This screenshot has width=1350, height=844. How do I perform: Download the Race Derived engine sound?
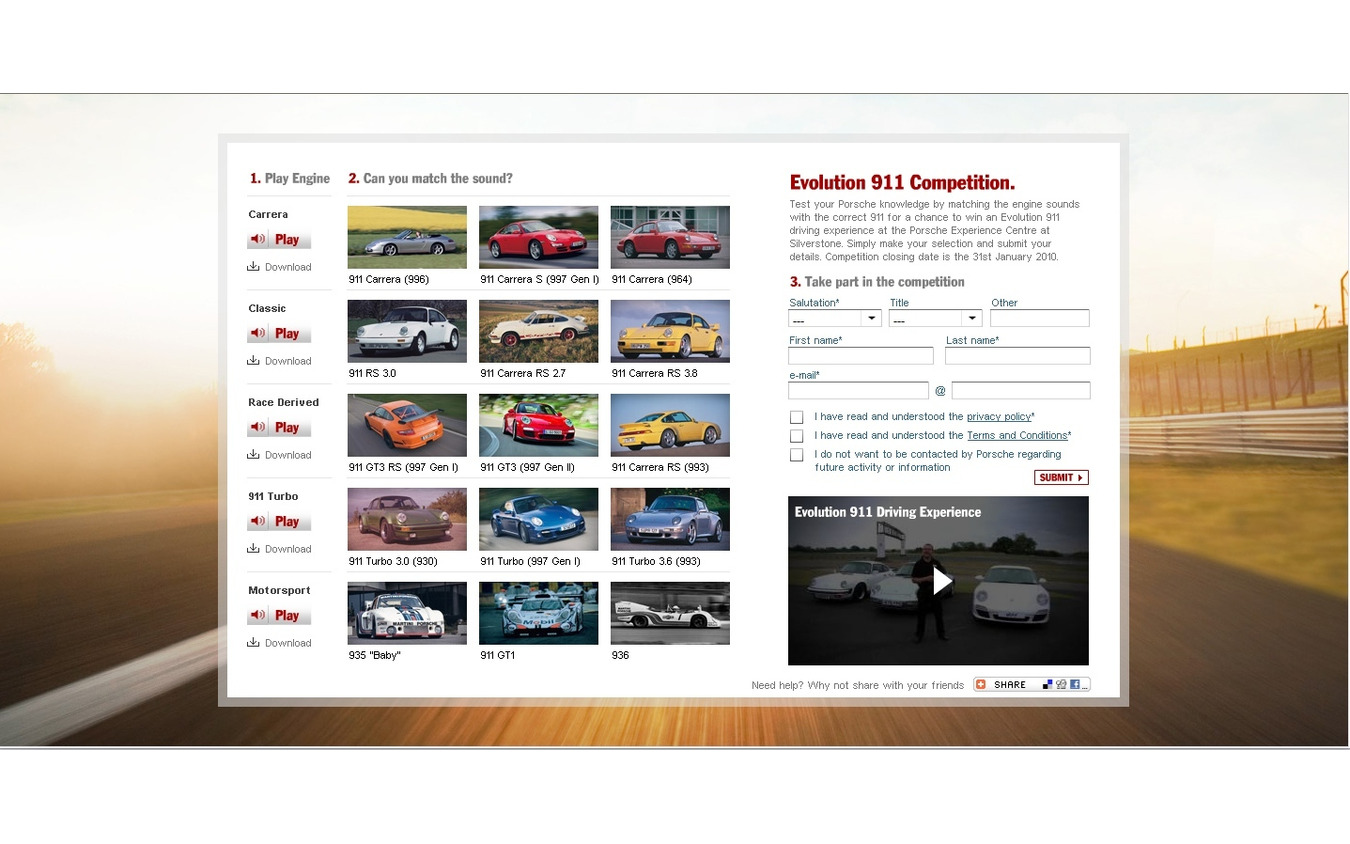point(279,455)
